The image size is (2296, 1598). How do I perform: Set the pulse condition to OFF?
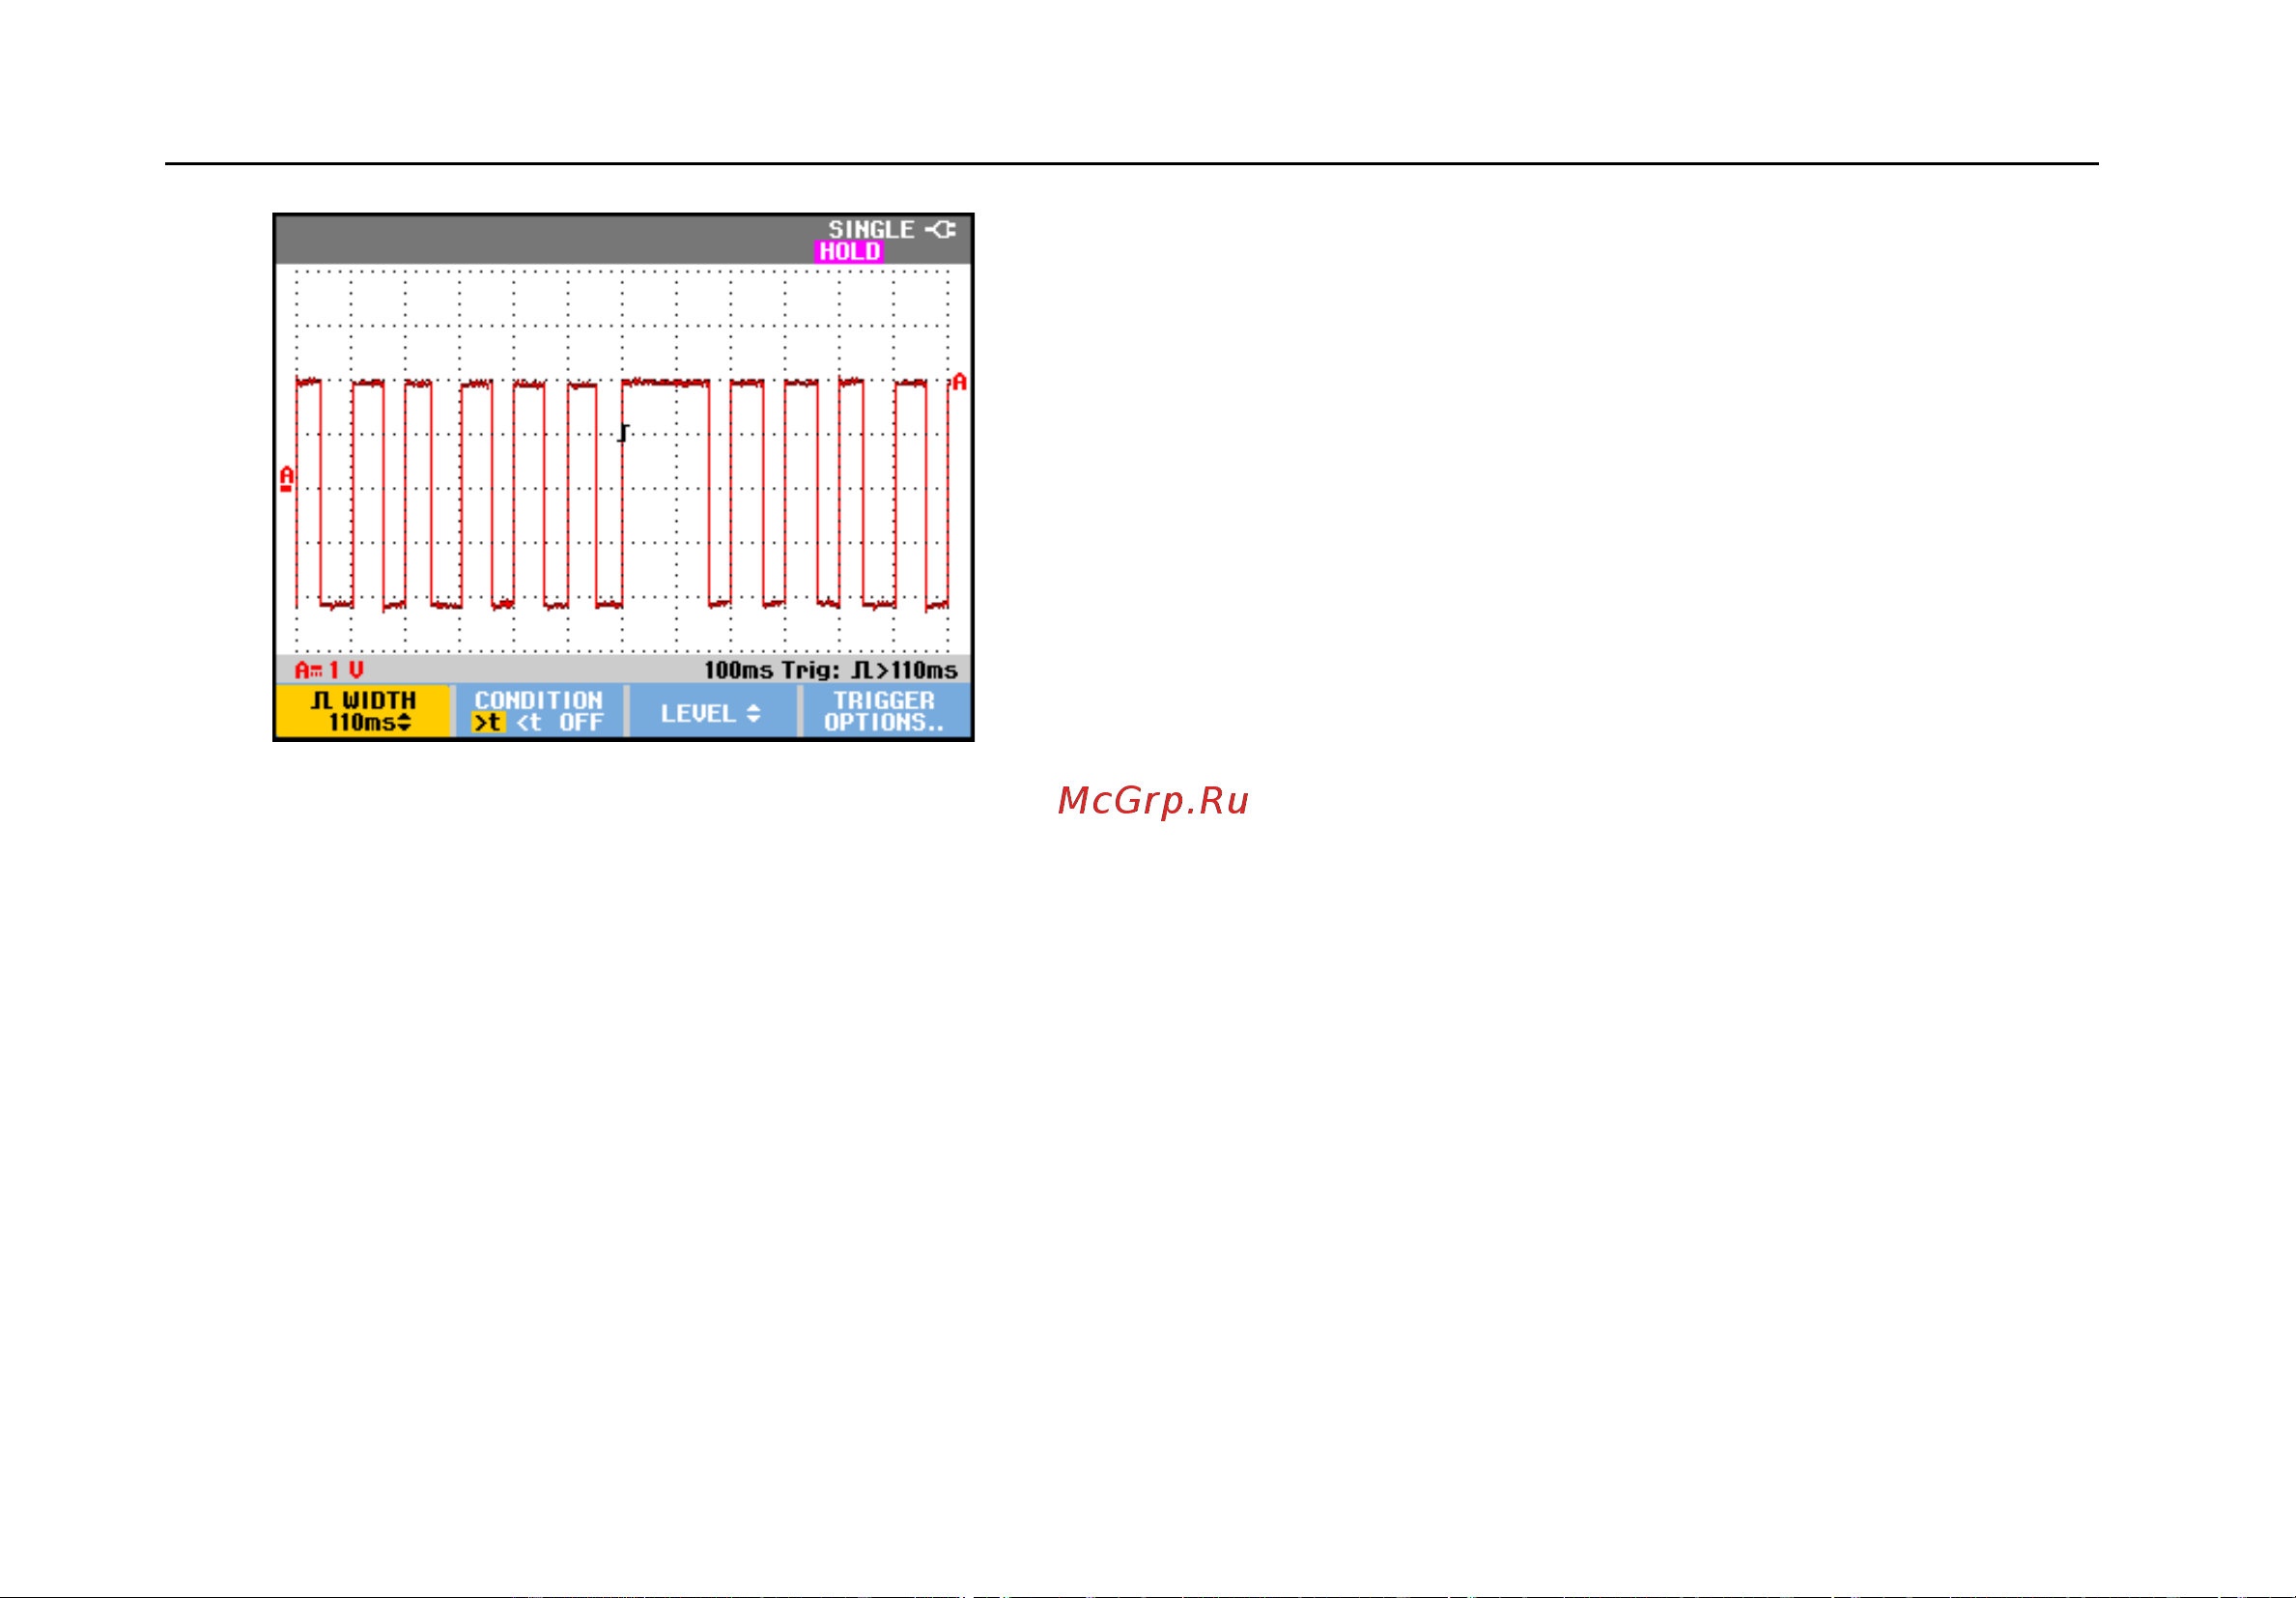pos(581,722)
